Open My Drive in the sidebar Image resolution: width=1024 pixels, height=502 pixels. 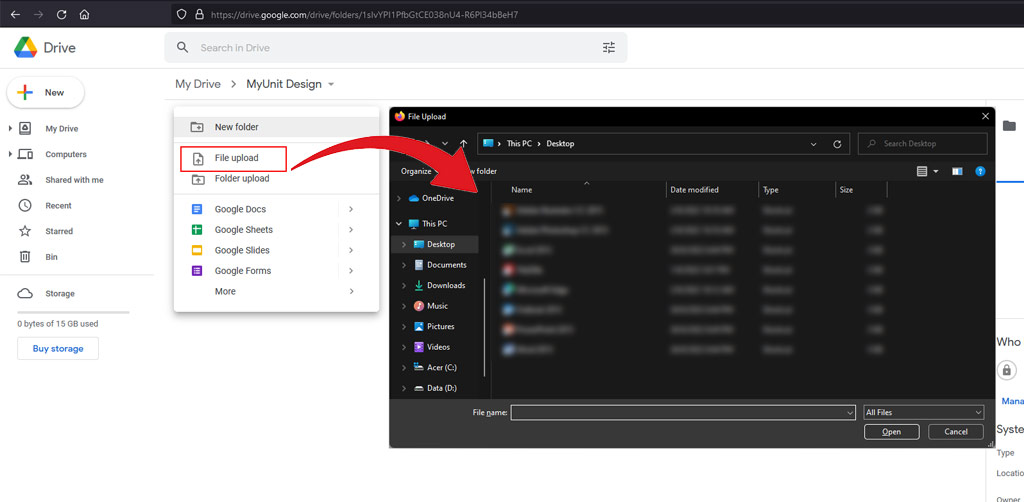(x=61, y=129)
